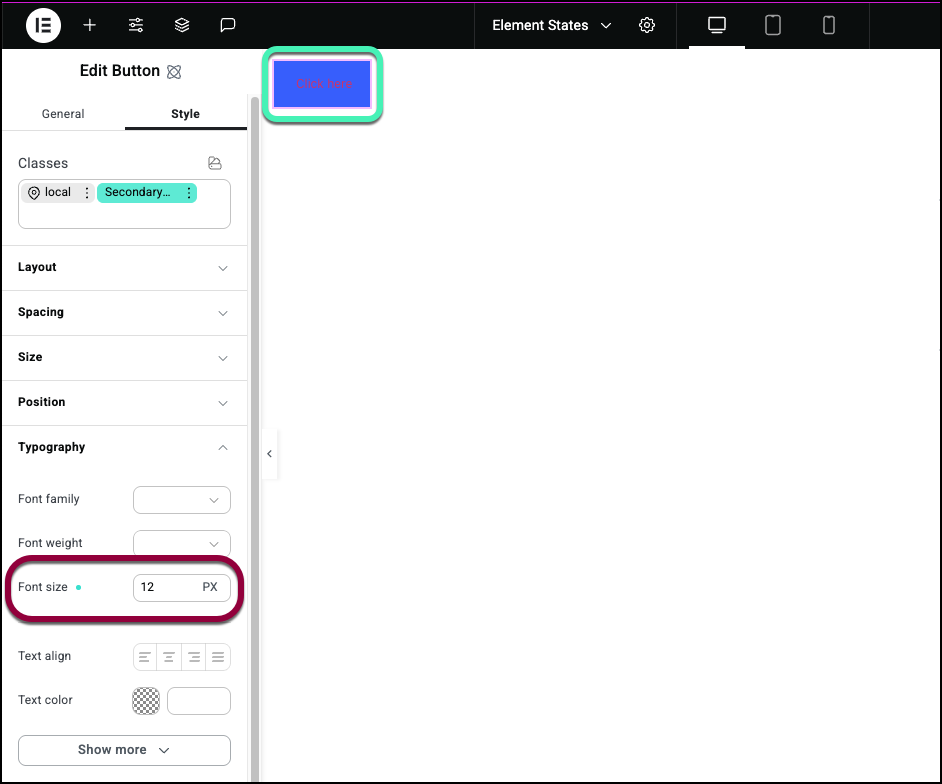Open options menu for Secondary class chip
The width and height of the screenshot is (942, 784).
click(x=189, y=193)
